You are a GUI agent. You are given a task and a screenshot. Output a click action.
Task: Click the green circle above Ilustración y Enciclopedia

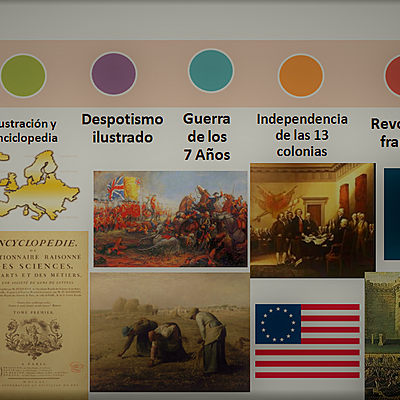click(23, 76)
